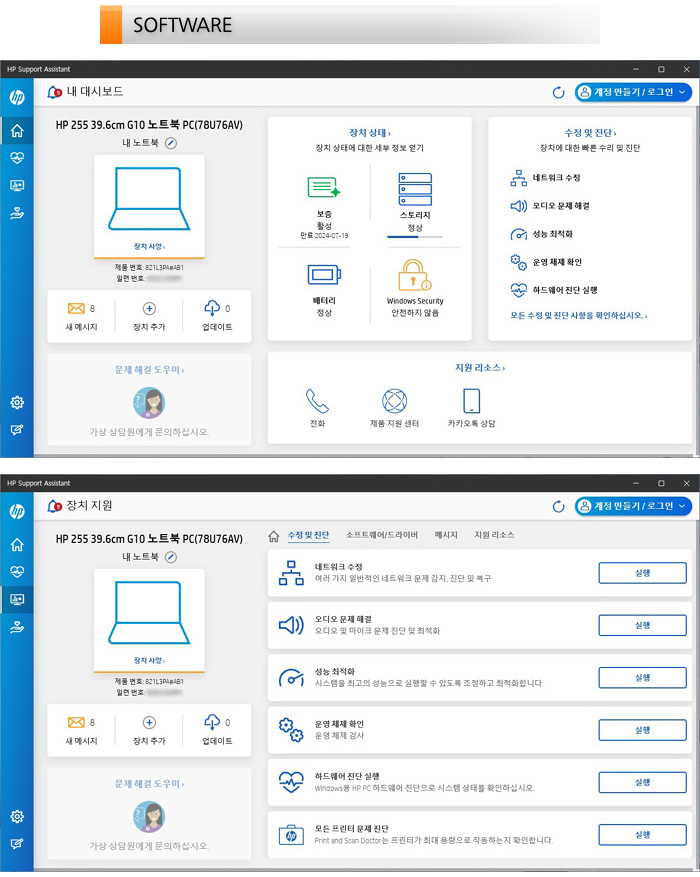Run 모든 프린터 문제 진단 with 실행 button
The width and height of the screenshot is (700, 877).
[x=642, y=834]
